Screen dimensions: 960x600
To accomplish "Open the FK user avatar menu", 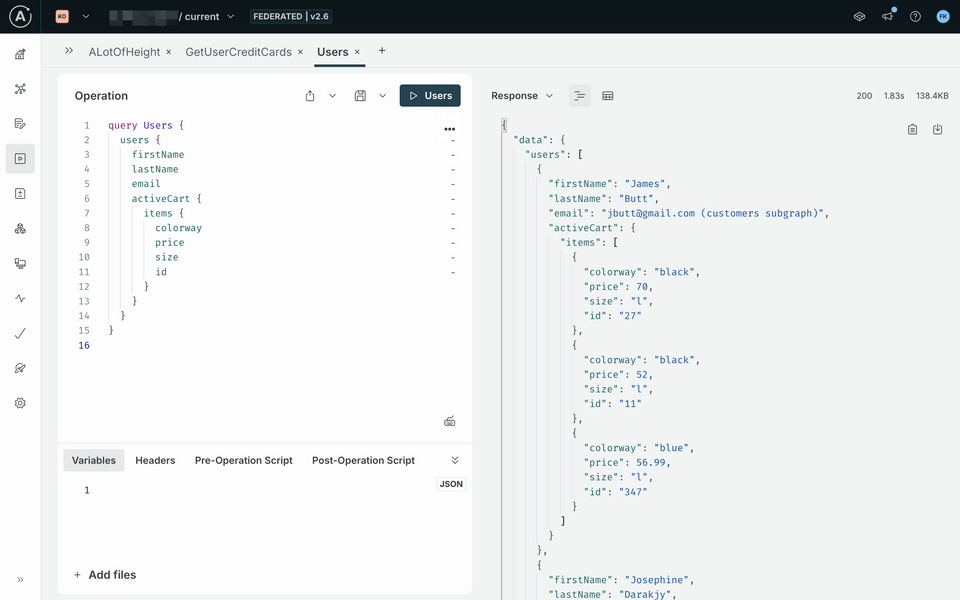I will 943,17.
